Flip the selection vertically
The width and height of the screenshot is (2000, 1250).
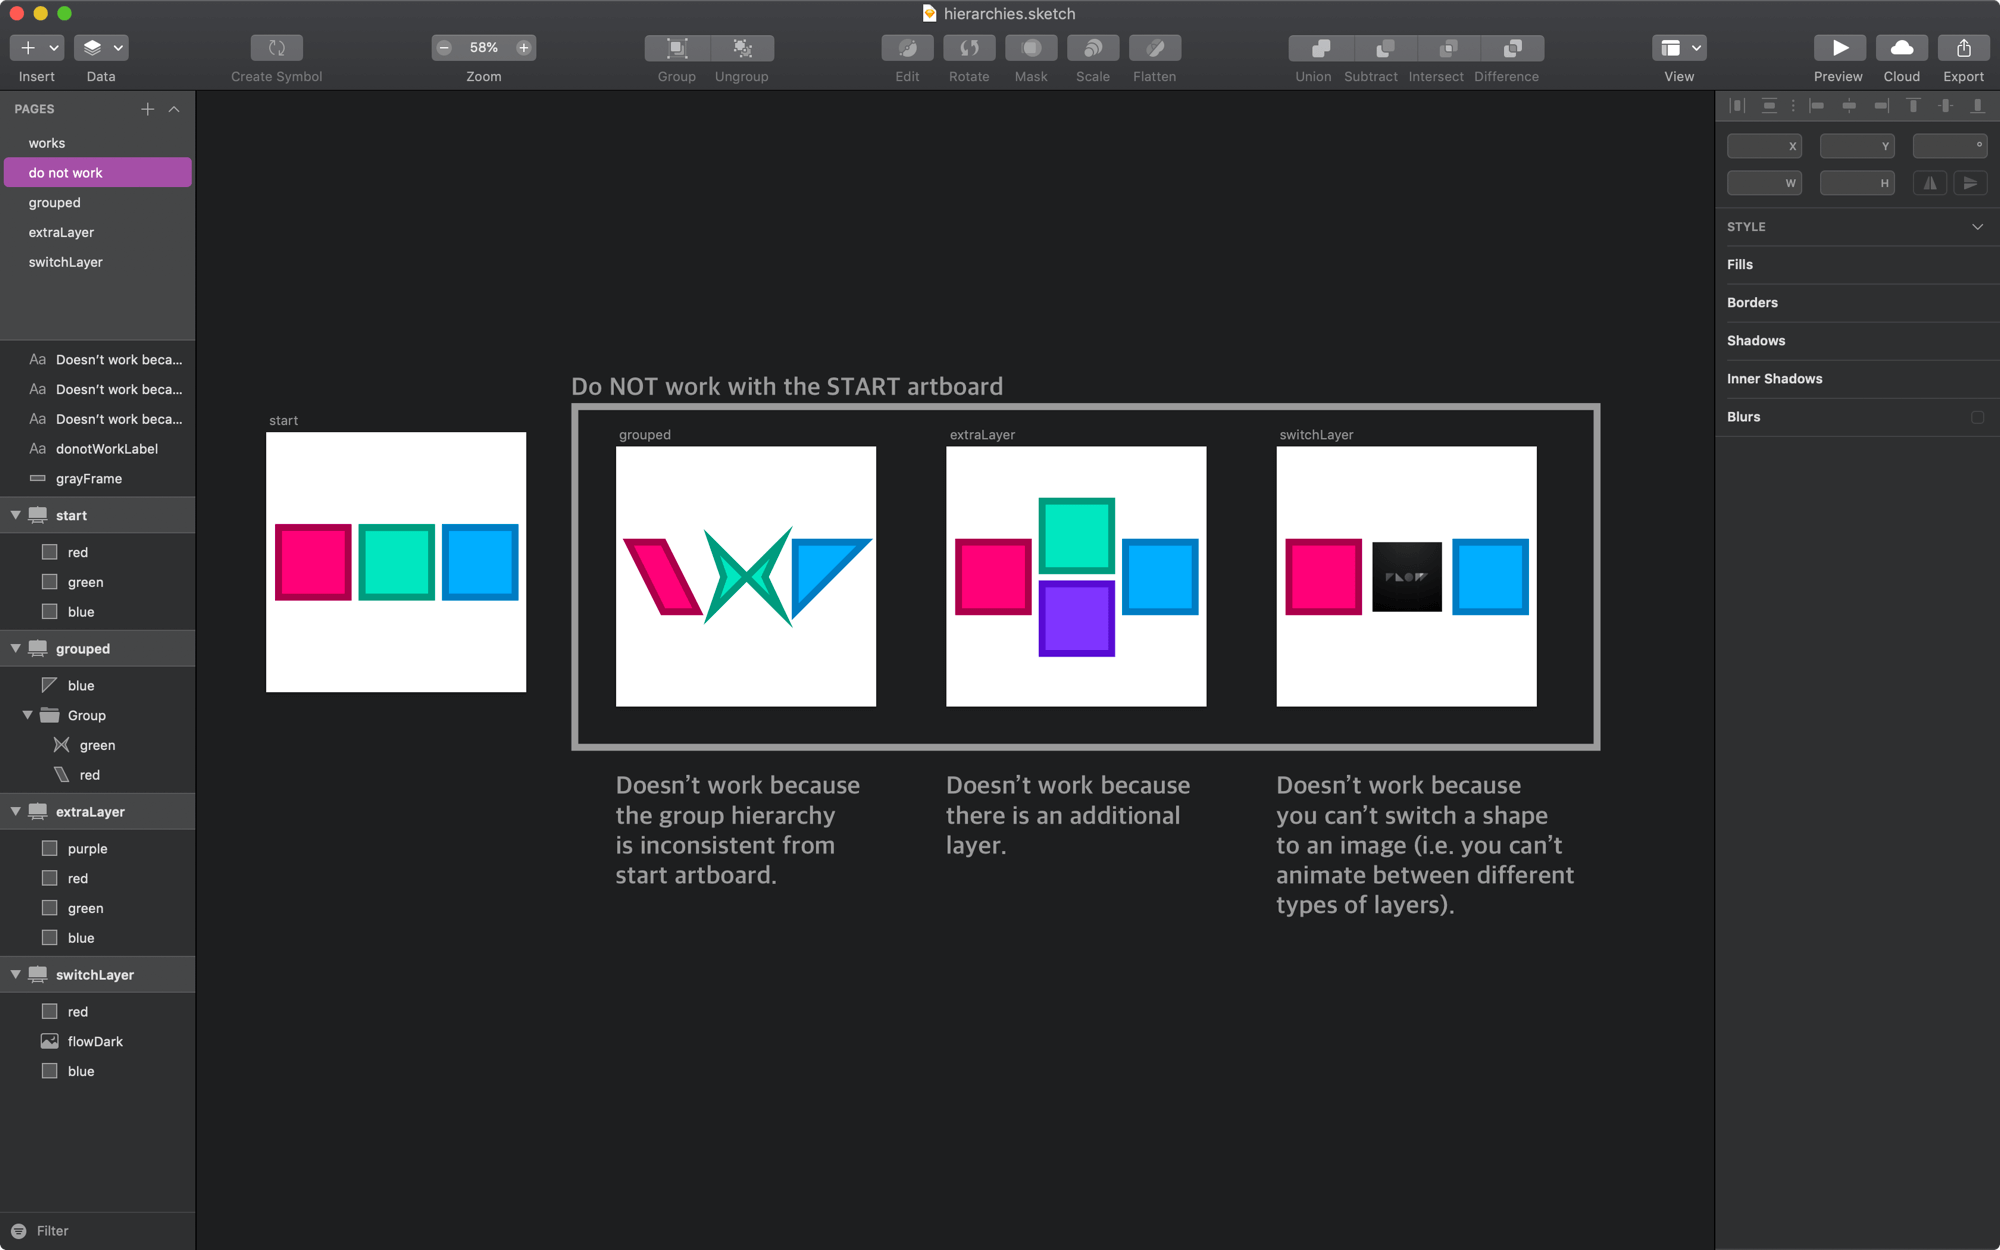[1971, 183]
